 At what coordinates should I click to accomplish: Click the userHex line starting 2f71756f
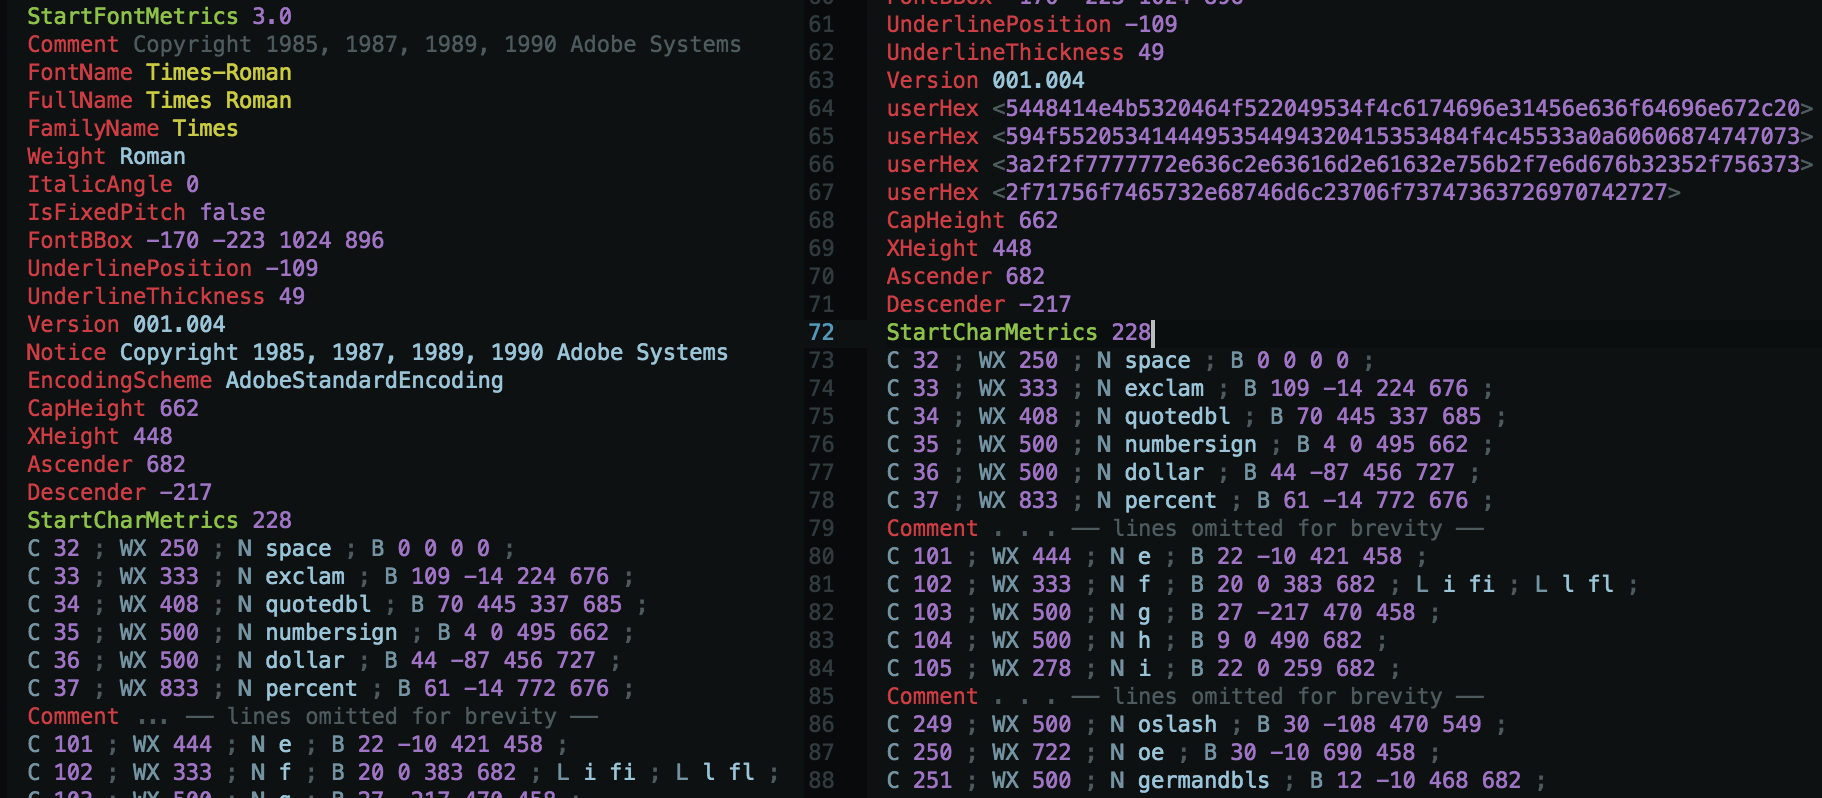pyautogui.click(x=1283, y=192)
